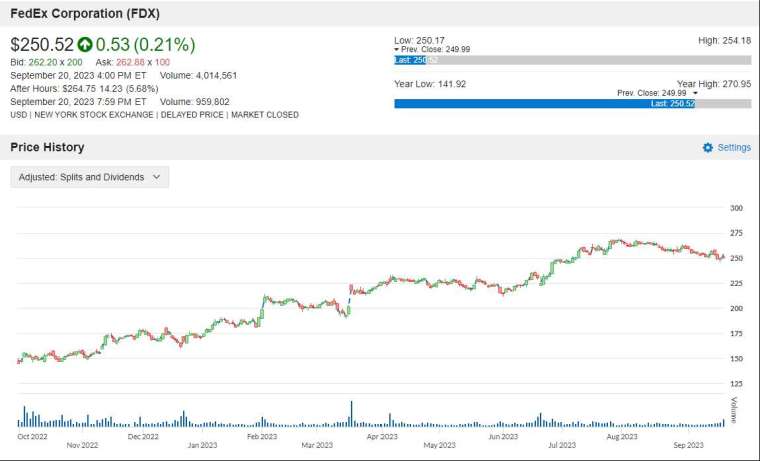760x461 pixels.
Task: Click the After Hours: $264.75 line
Action: 84,89
